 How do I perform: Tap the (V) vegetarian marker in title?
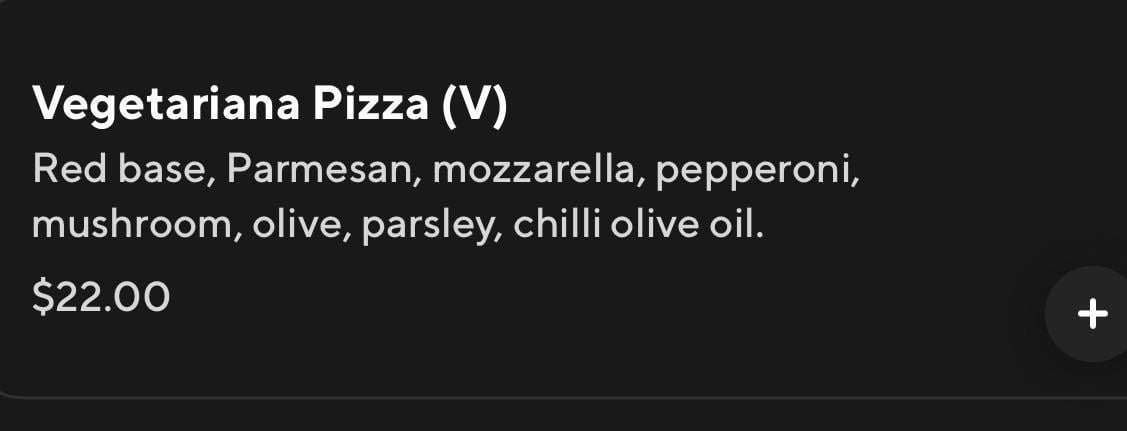pyautogui.click(x=474, y=105)
